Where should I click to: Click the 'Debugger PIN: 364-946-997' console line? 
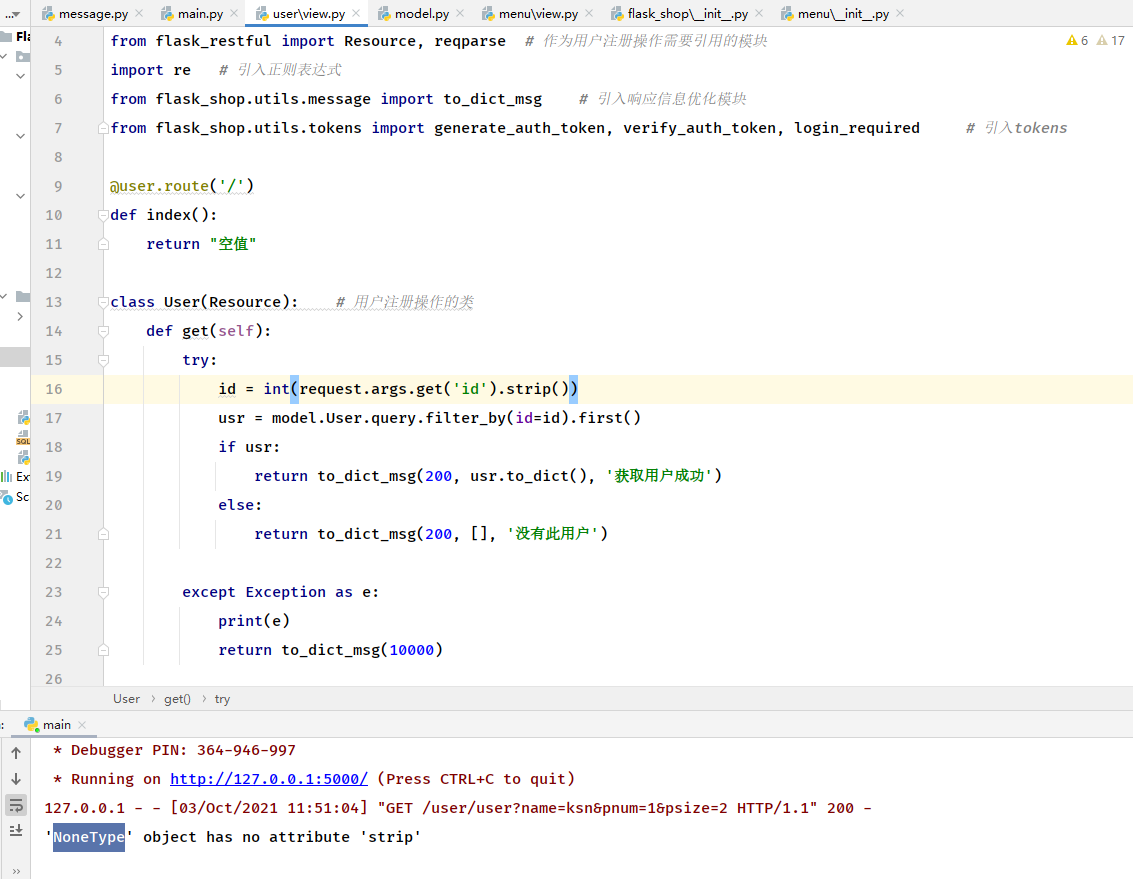click(x=174, y=750)
